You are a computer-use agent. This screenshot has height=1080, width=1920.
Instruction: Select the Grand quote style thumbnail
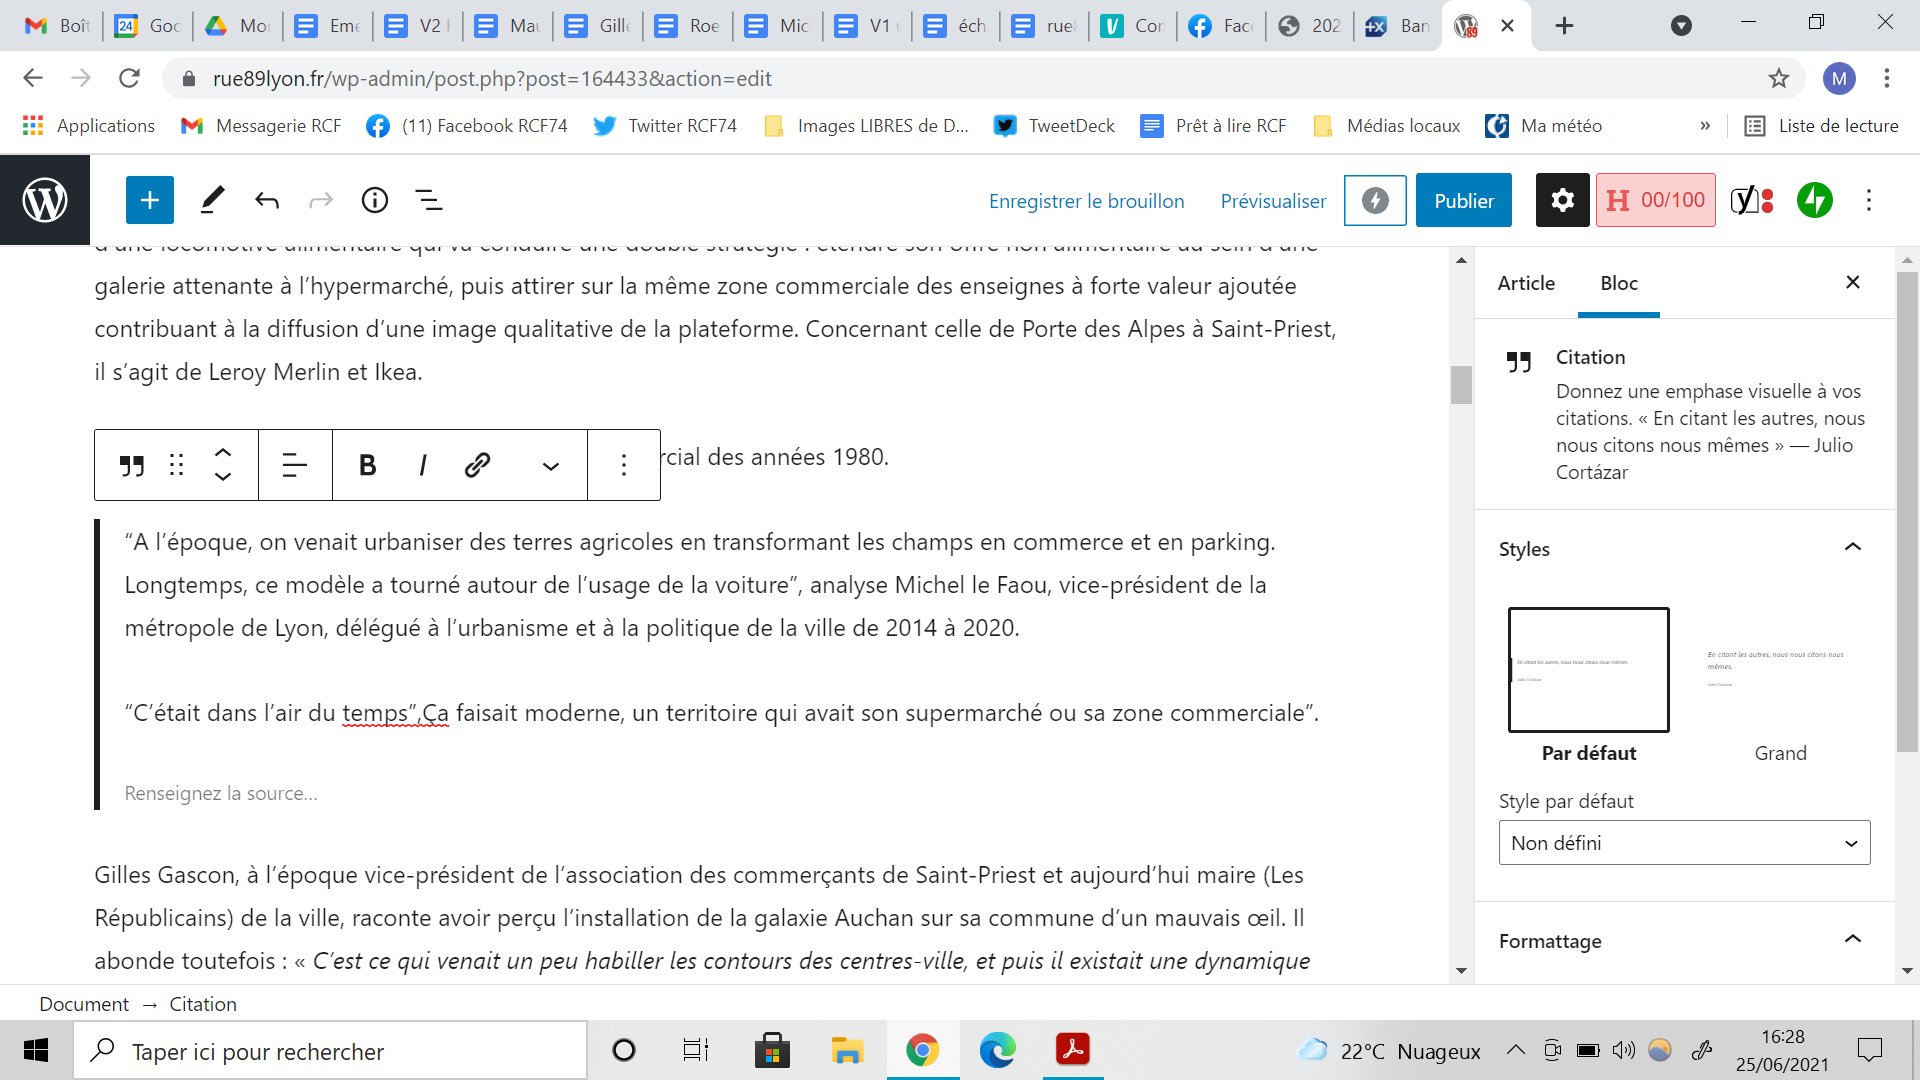[1780, 670]
